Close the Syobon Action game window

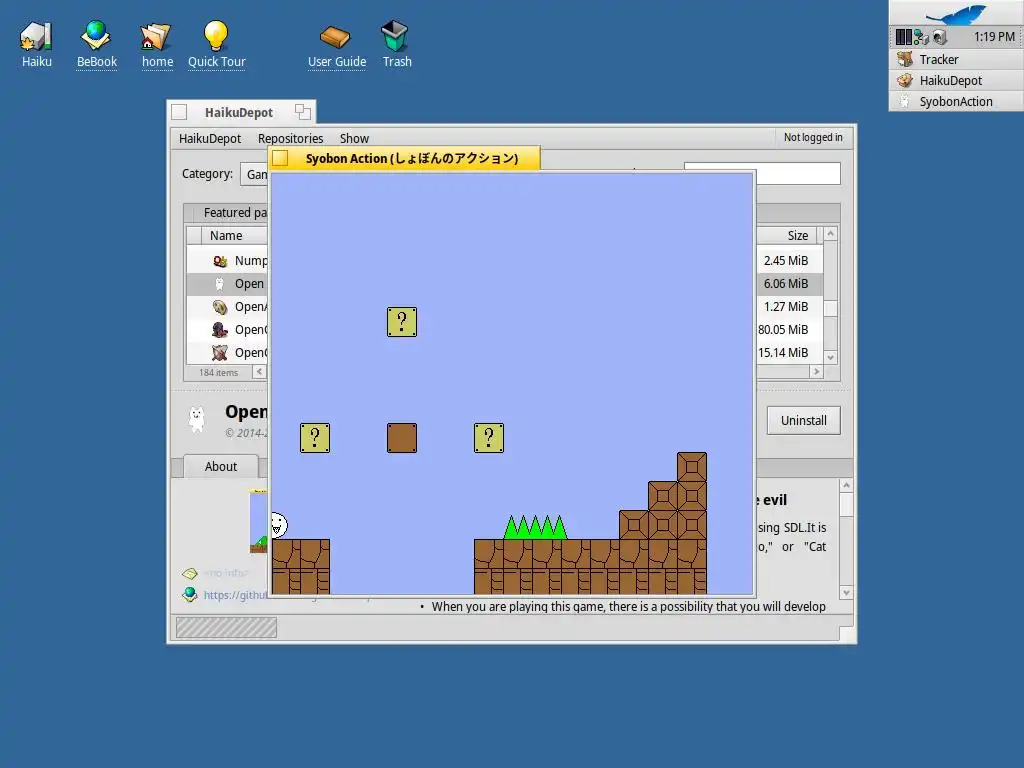pos(280,158)
